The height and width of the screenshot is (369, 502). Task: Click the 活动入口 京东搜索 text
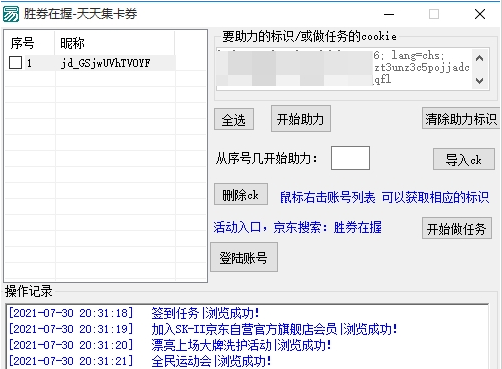297,228
